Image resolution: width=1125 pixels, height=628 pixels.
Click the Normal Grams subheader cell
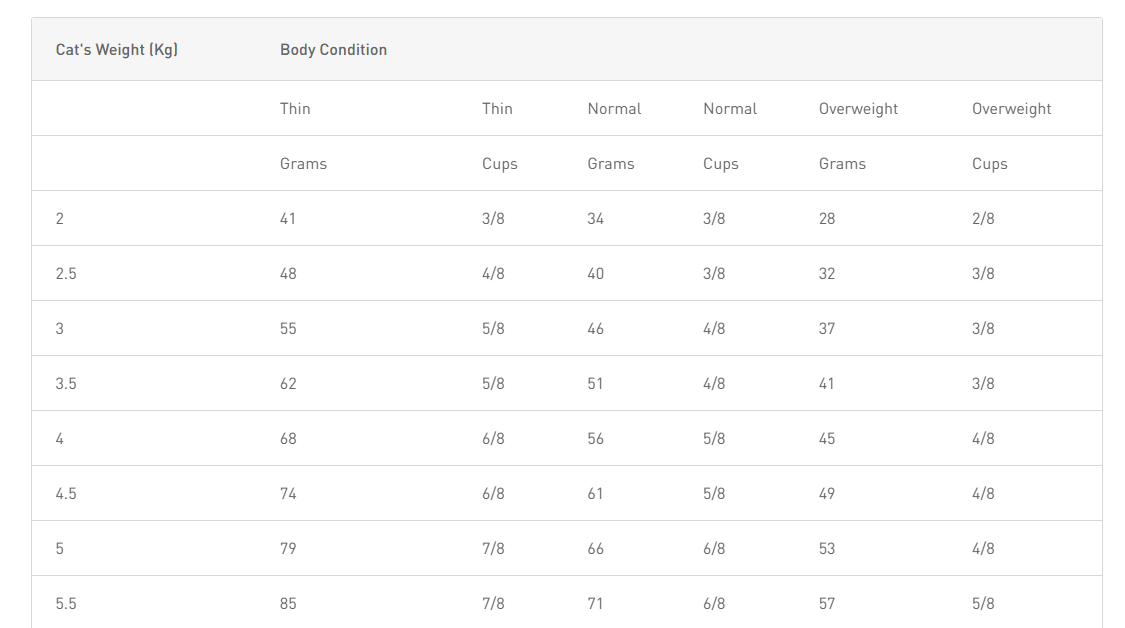pos(611,164)
